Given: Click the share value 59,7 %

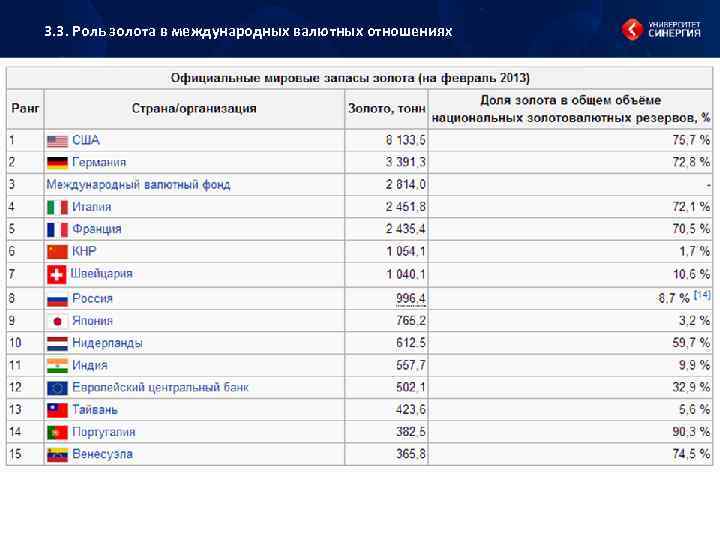Looking at the screenshot, I should 691,343.
